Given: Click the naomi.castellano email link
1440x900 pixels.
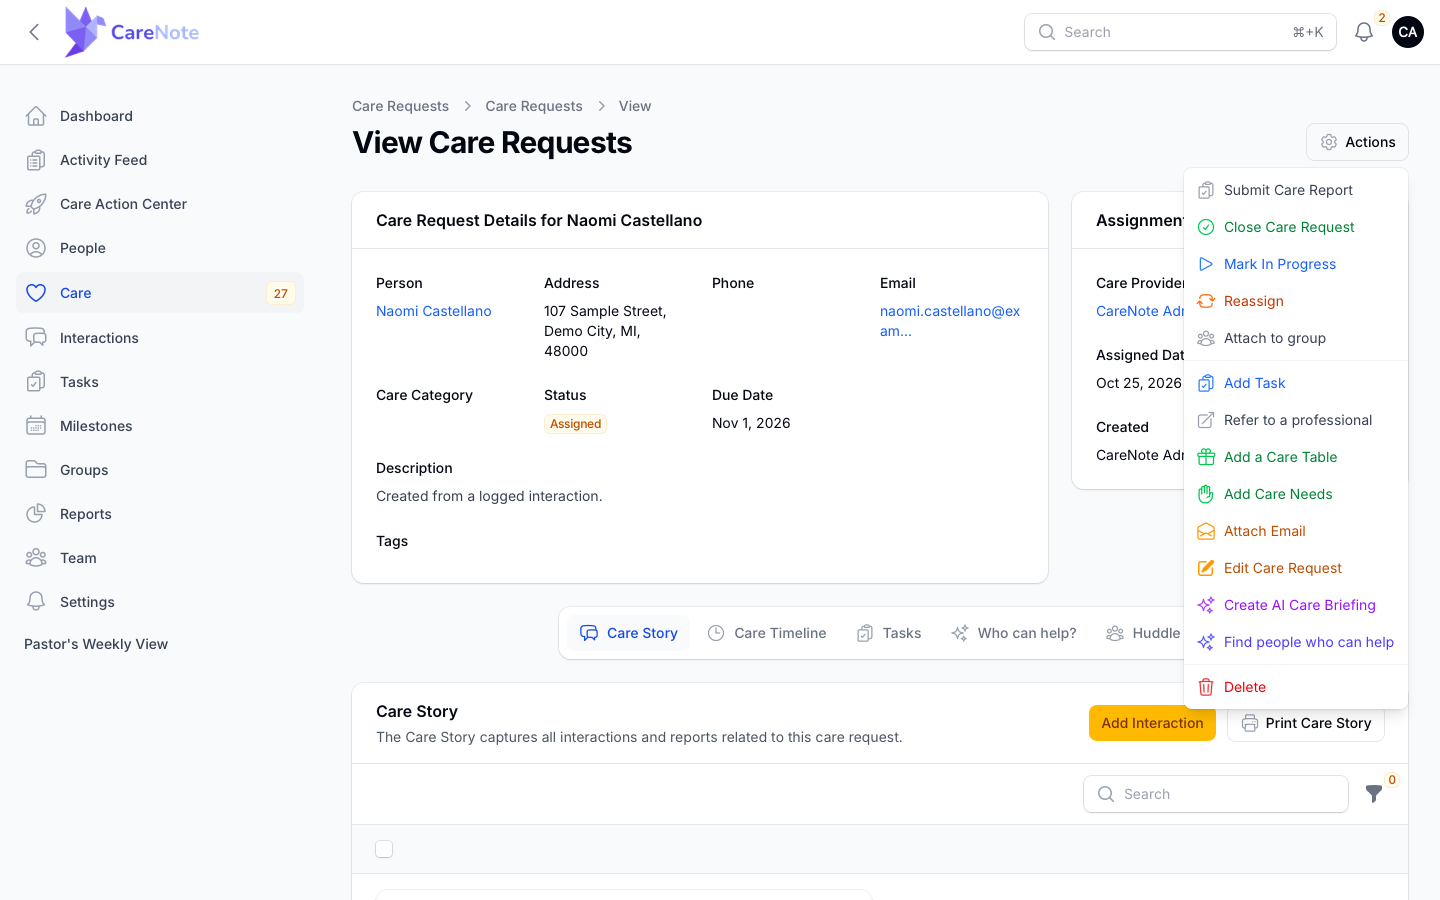Looking at the screenshot, I should tap(950, 321).
